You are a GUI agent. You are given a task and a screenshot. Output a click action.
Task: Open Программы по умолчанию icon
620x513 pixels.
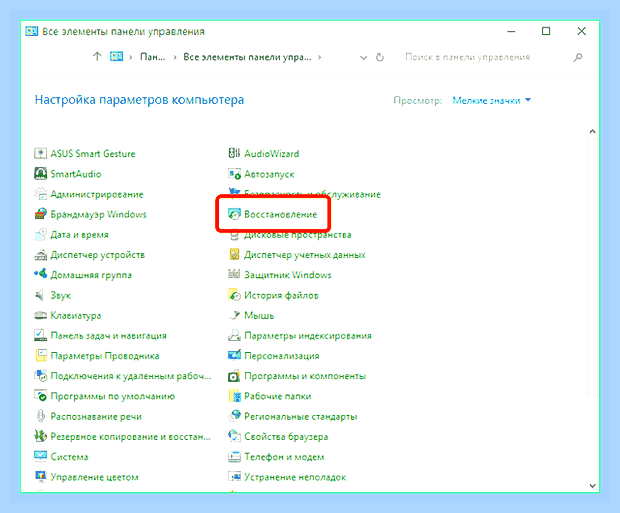[40, 396]
